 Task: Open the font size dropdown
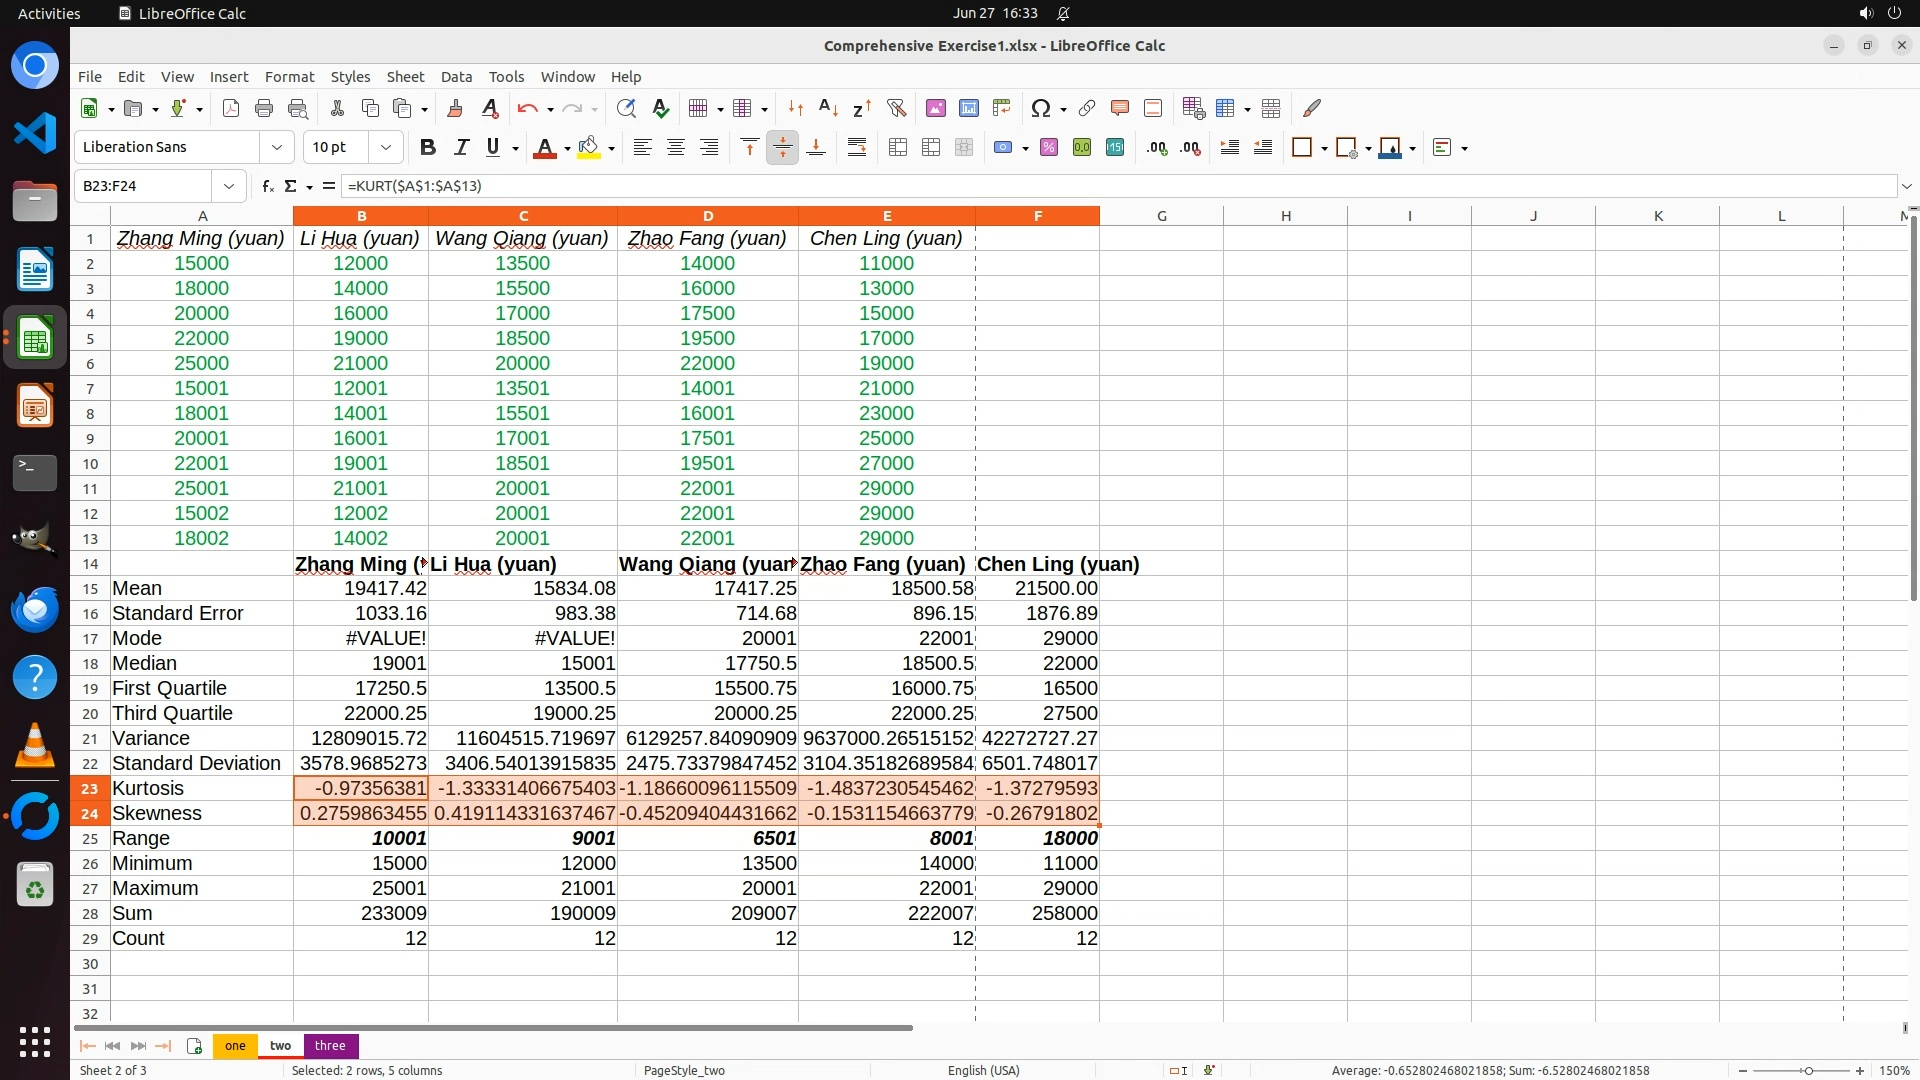click(x=385, y=148)
